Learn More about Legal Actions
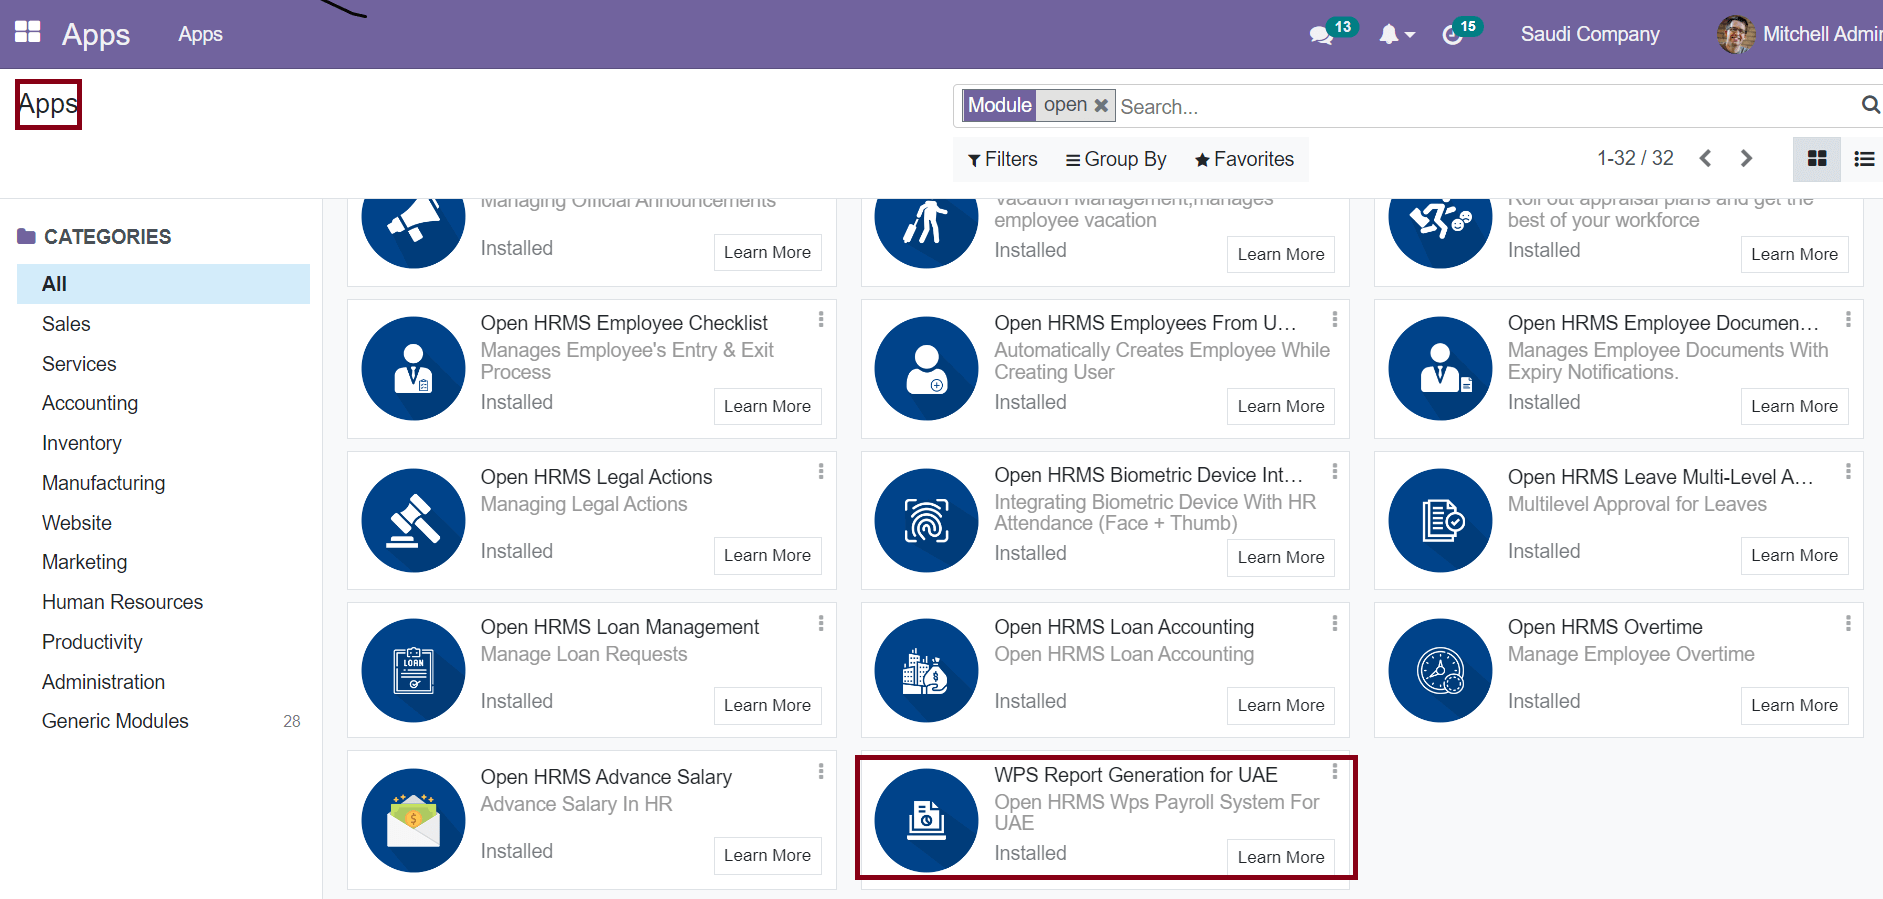This screenshot has width=1883, height=899. pos(768,555)
